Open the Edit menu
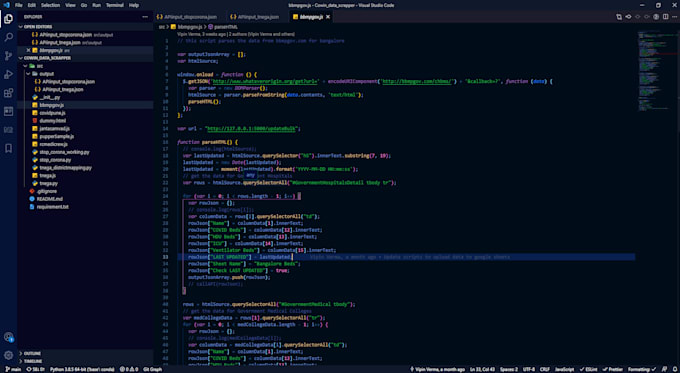The image size is (680, 373). coord(32,5)
